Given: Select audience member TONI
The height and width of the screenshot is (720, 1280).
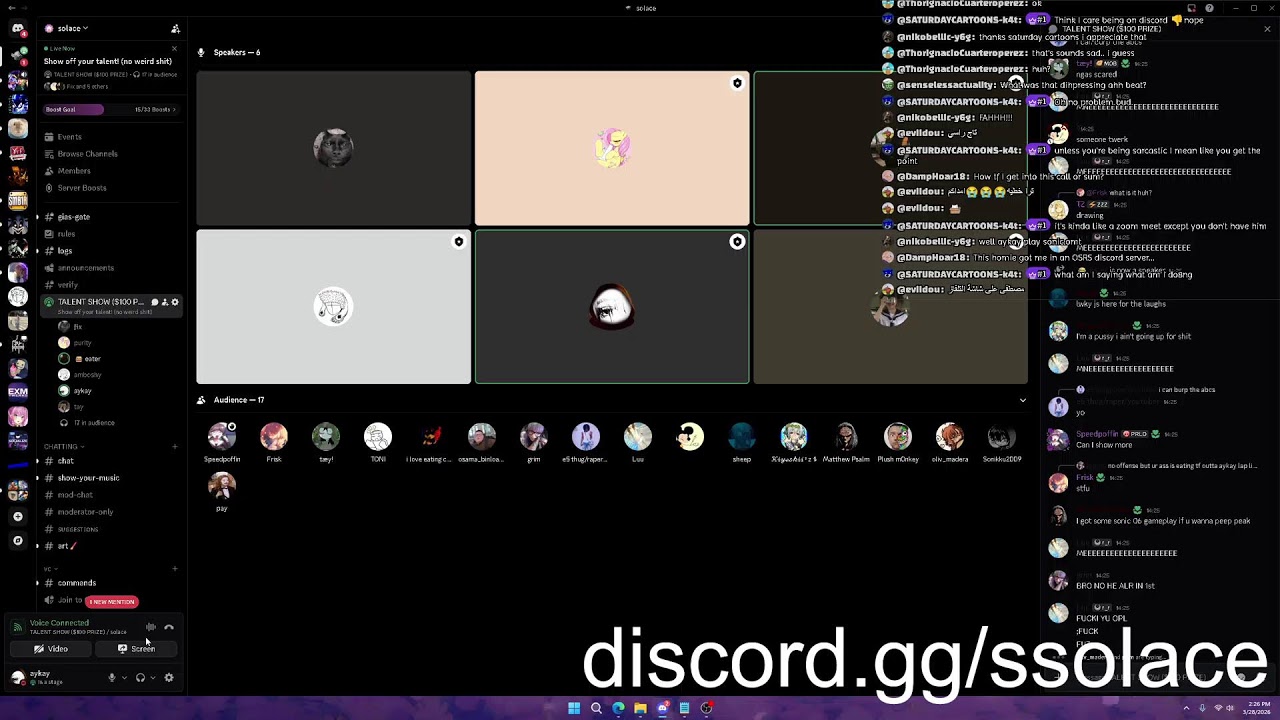Looking at the screenshot, I should tap(378, 442).
